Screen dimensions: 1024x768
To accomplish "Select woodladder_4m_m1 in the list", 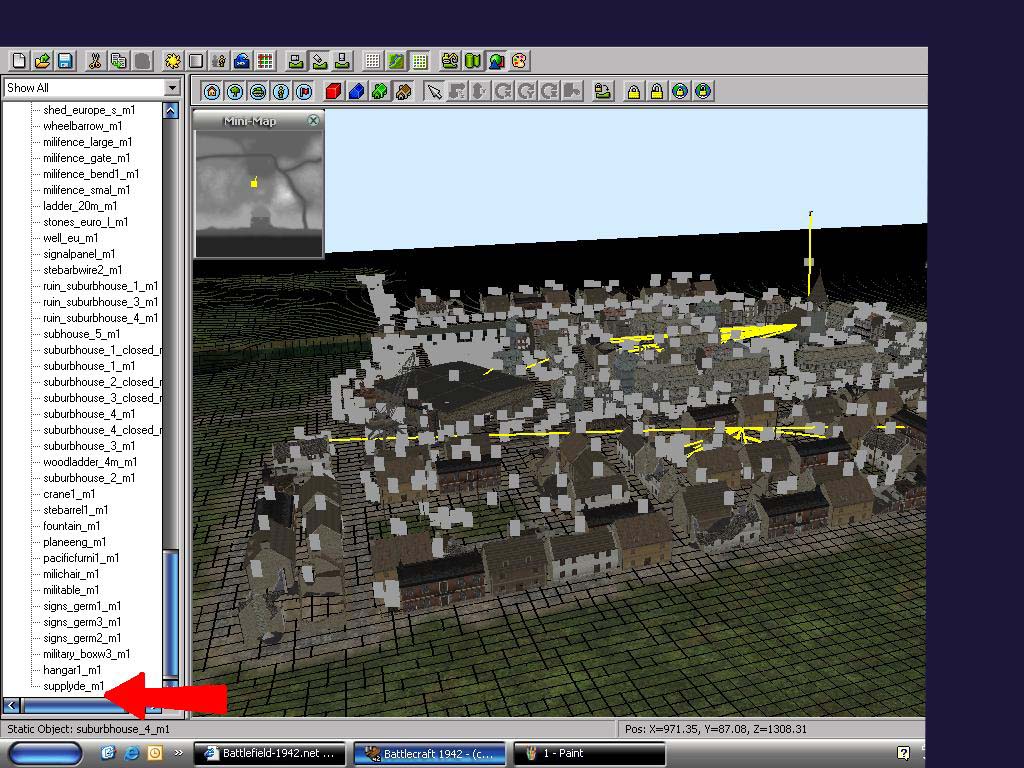I will [x=89, y=462].
